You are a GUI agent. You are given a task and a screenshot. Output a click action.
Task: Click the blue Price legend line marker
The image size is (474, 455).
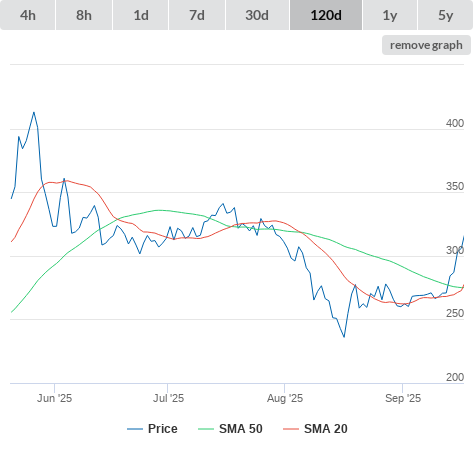pyautogui.click(x=135, y=429)
